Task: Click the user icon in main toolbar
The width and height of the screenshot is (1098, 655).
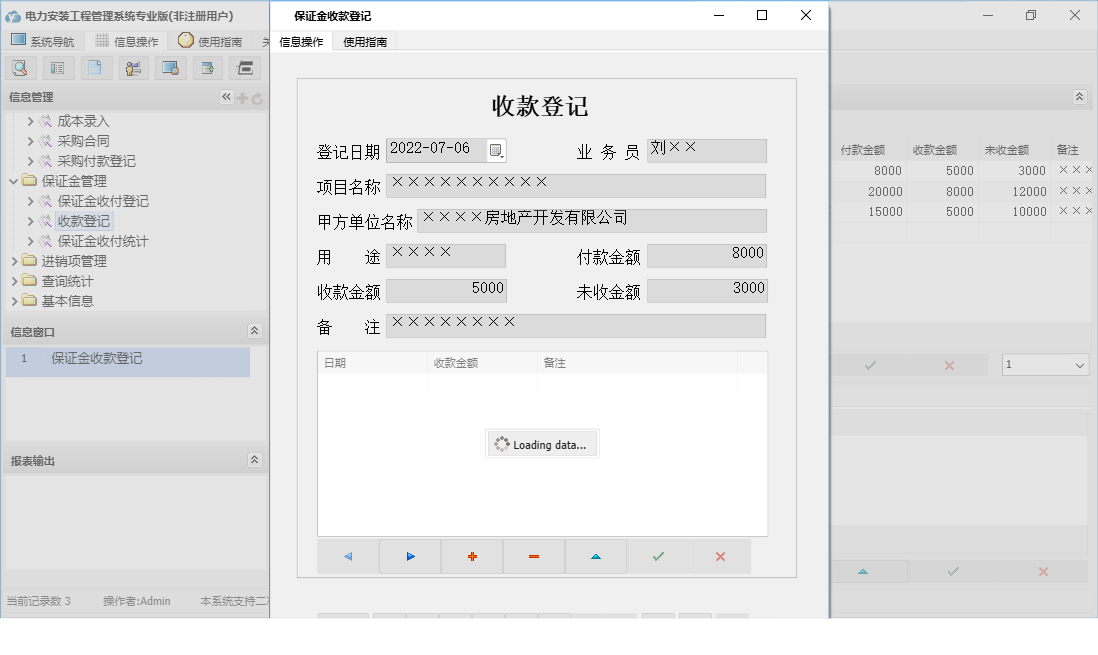Action: 133,68
